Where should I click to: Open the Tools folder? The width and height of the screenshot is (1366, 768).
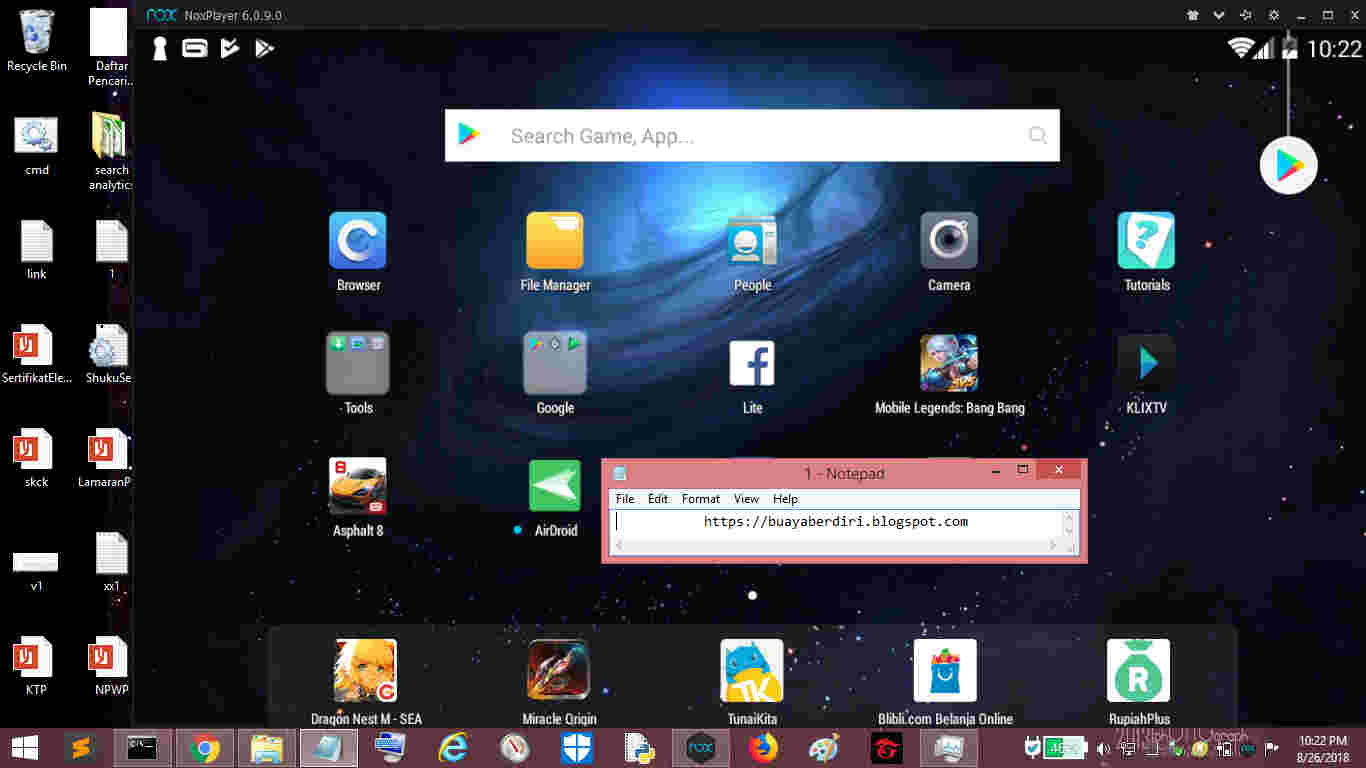tap(358, 364)
